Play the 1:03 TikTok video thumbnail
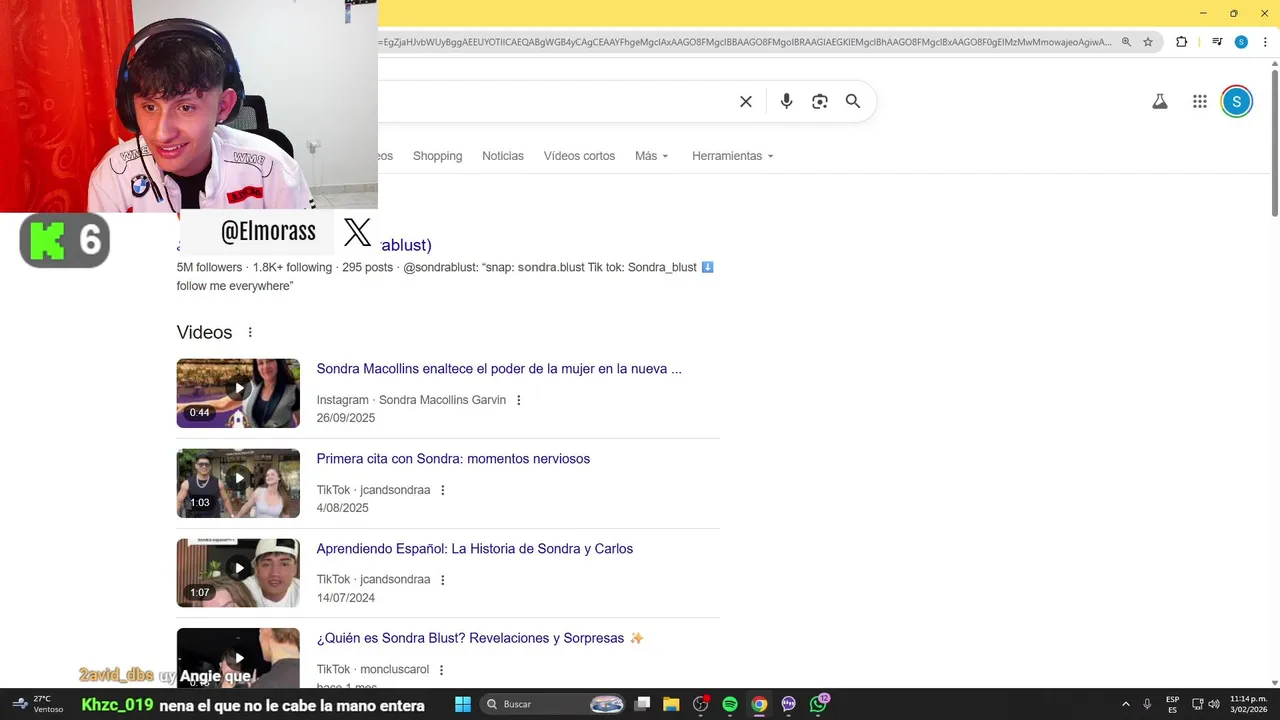This screenshot has width=1280, height=720. (x=238, y=483)
